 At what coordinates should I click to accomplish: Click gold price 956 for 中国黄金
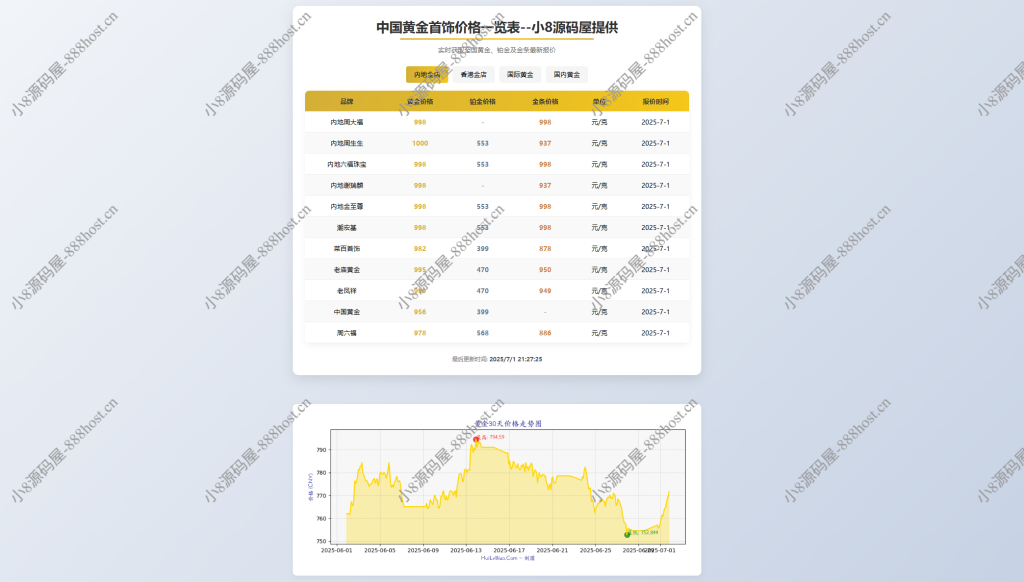[x=420, y=312]
